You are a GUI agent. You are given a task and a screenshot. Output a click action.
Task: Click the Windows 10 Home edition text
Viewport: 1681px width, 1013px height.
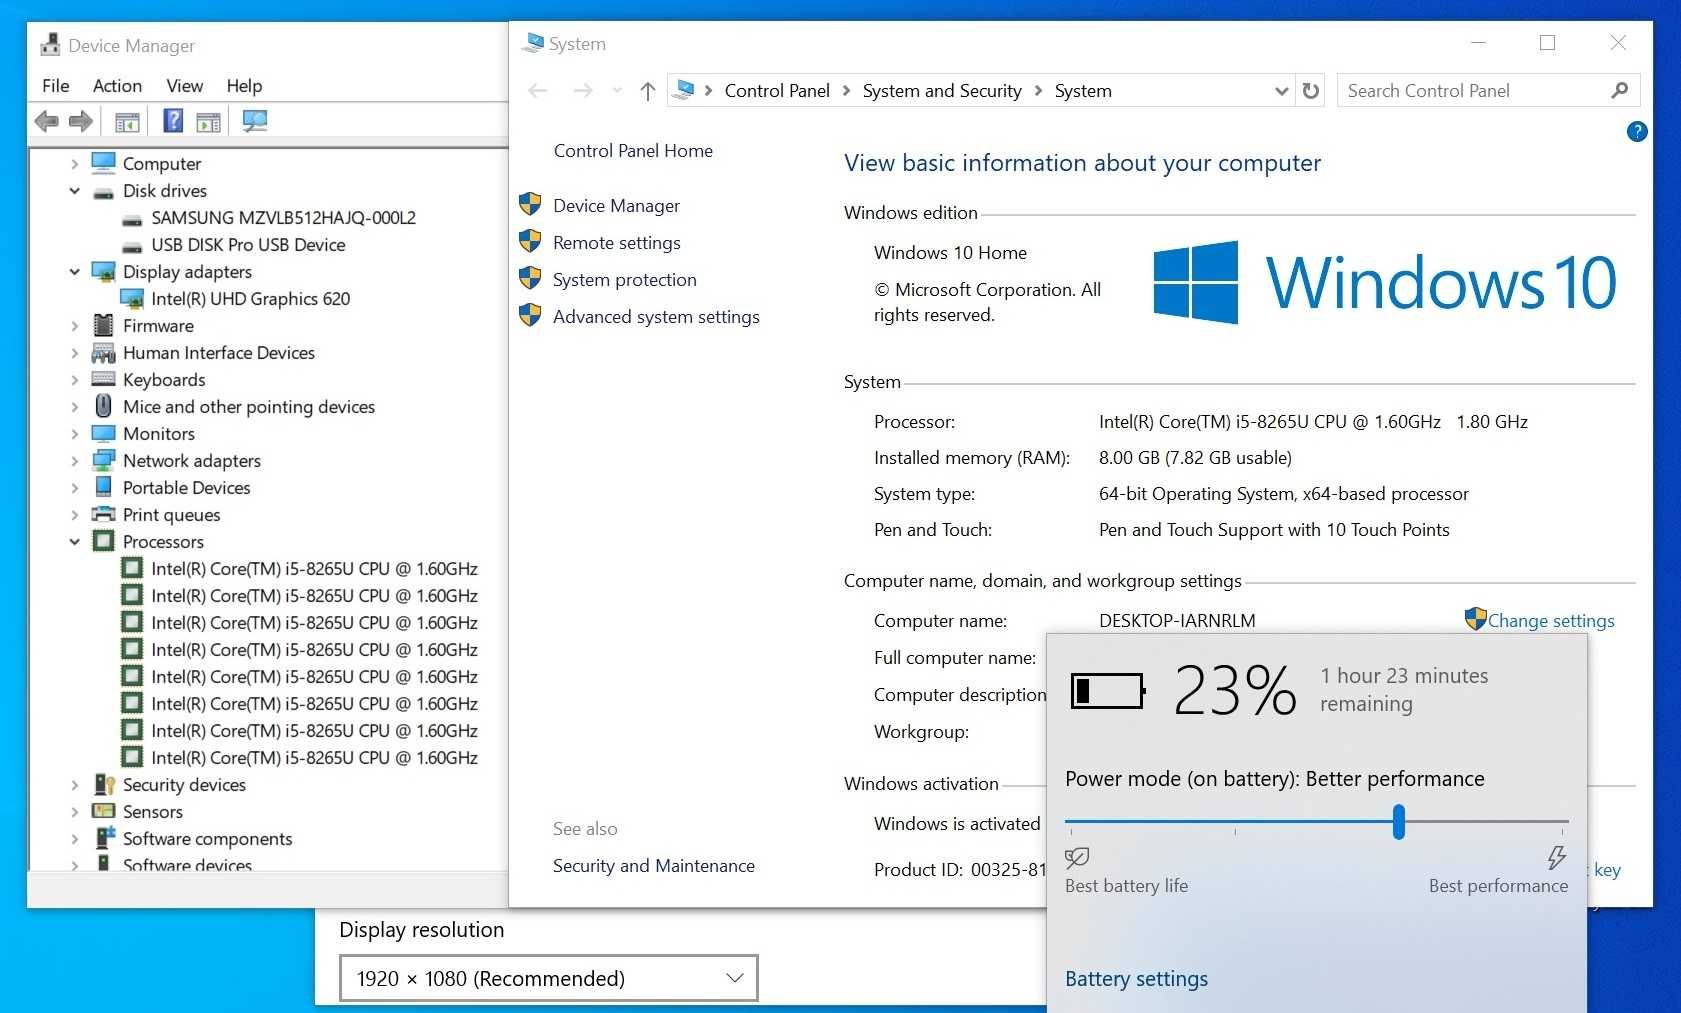pos(950,253)
